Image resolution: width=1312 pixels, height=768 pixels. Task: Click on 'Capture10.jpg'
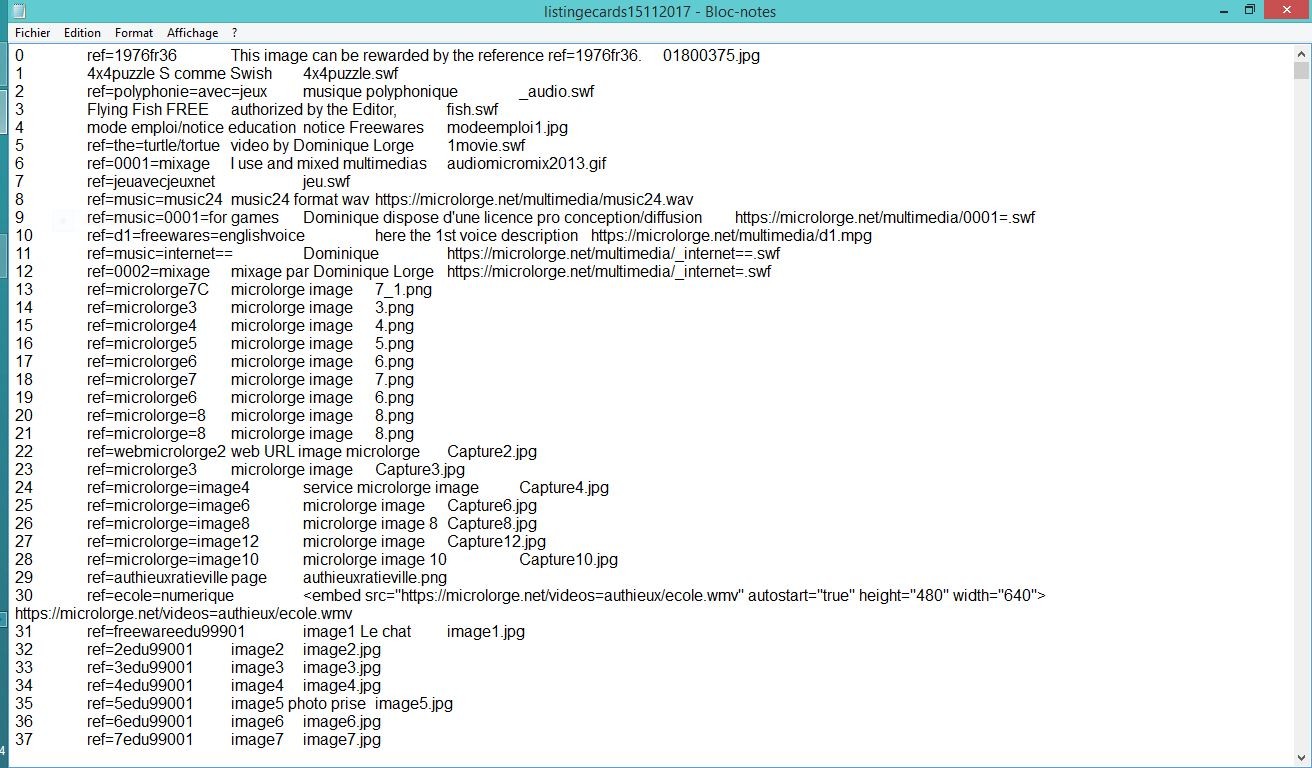[568, 560]
